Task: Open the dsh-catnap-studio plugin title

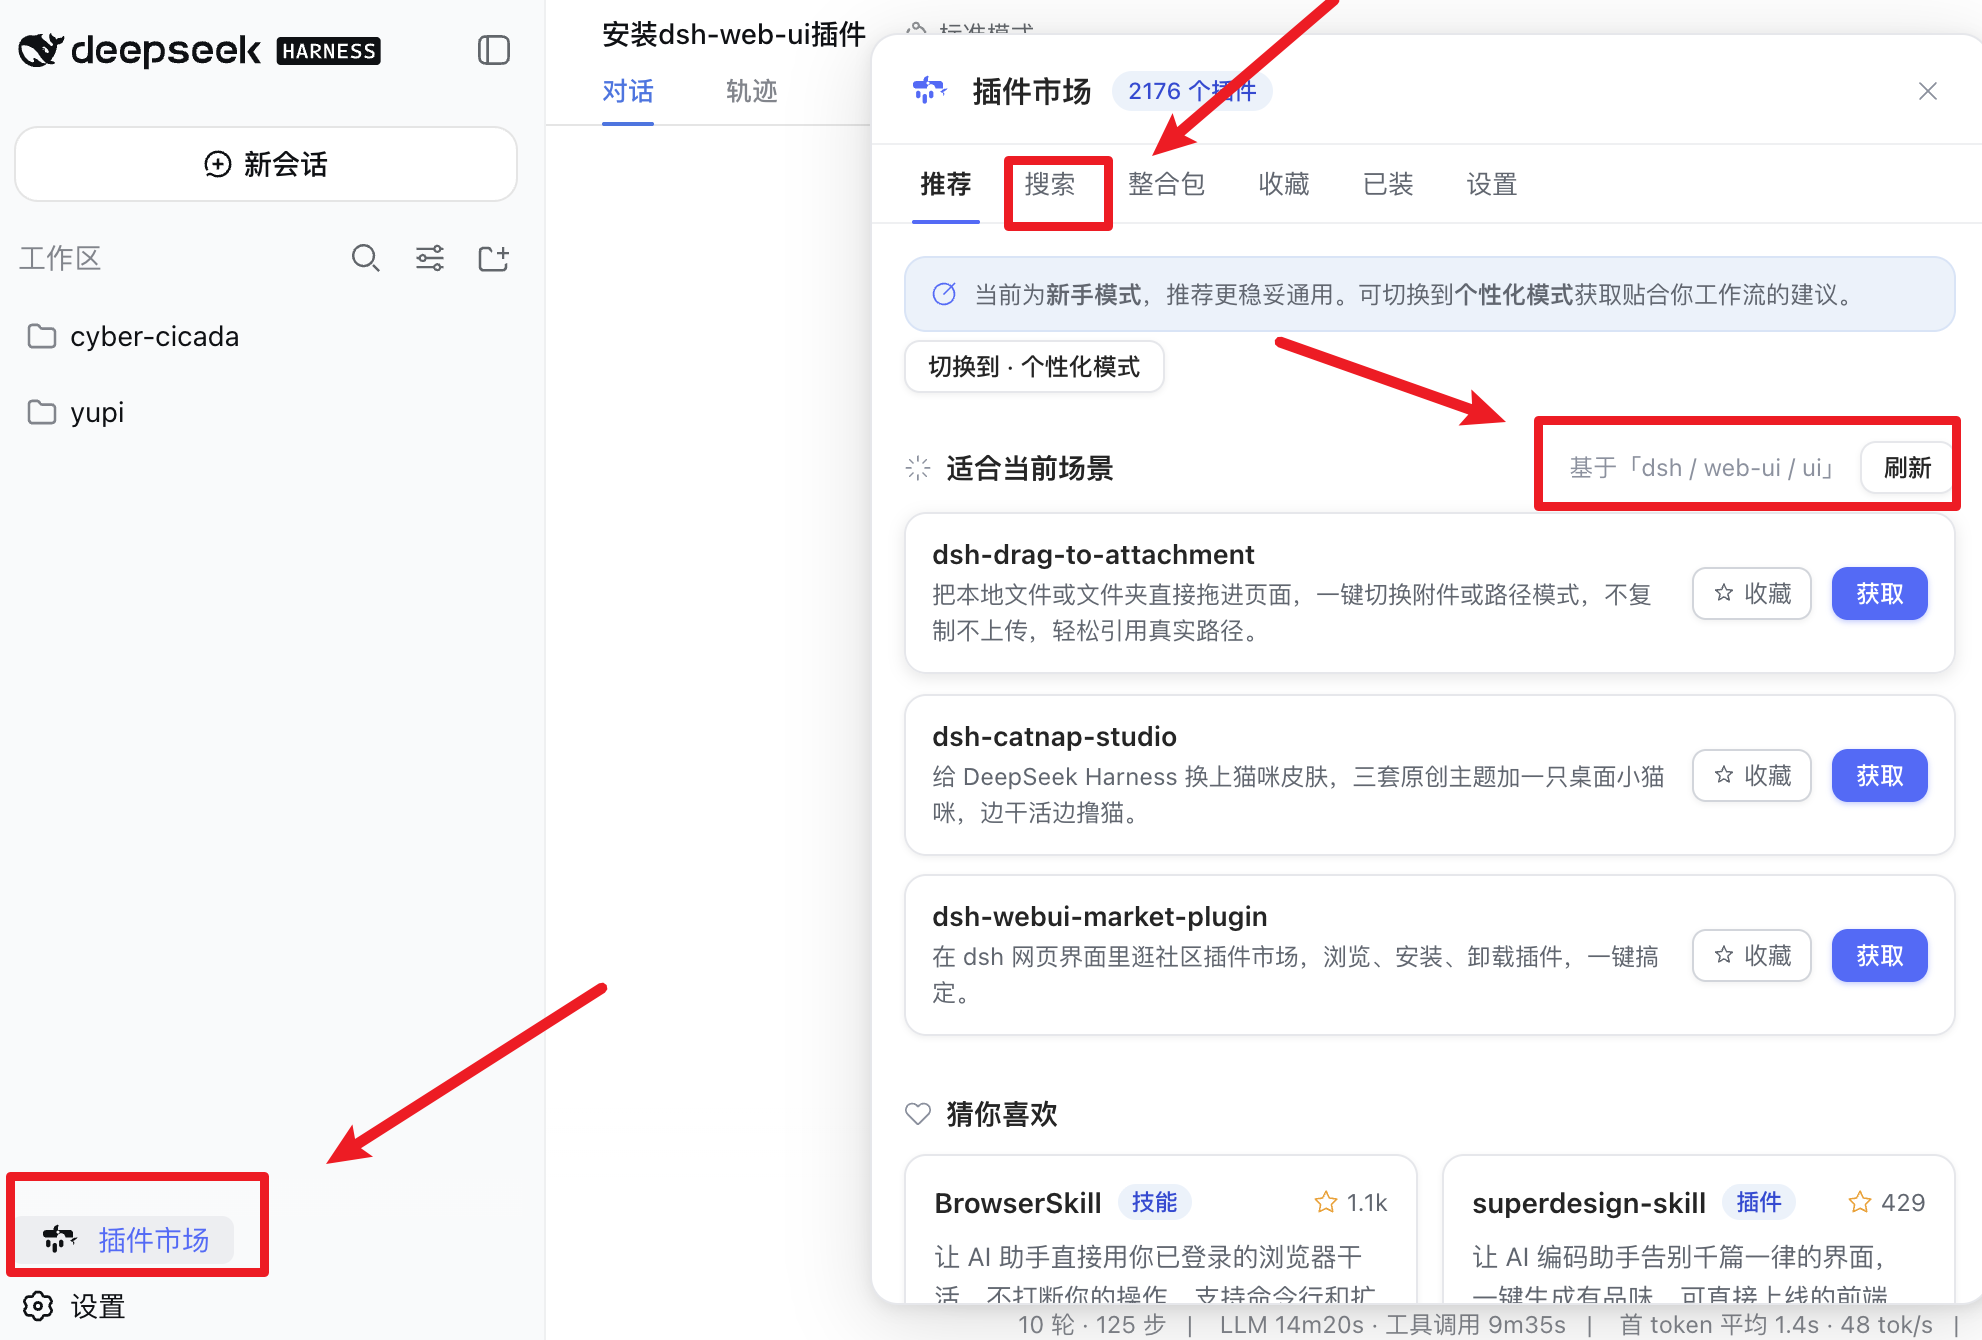Action: coord(1054,736)
